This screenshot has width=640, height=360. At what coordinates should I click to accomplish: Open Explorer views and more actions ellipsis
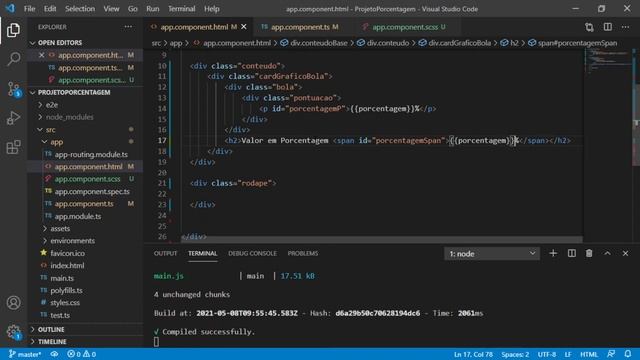(x=128, y=27)
